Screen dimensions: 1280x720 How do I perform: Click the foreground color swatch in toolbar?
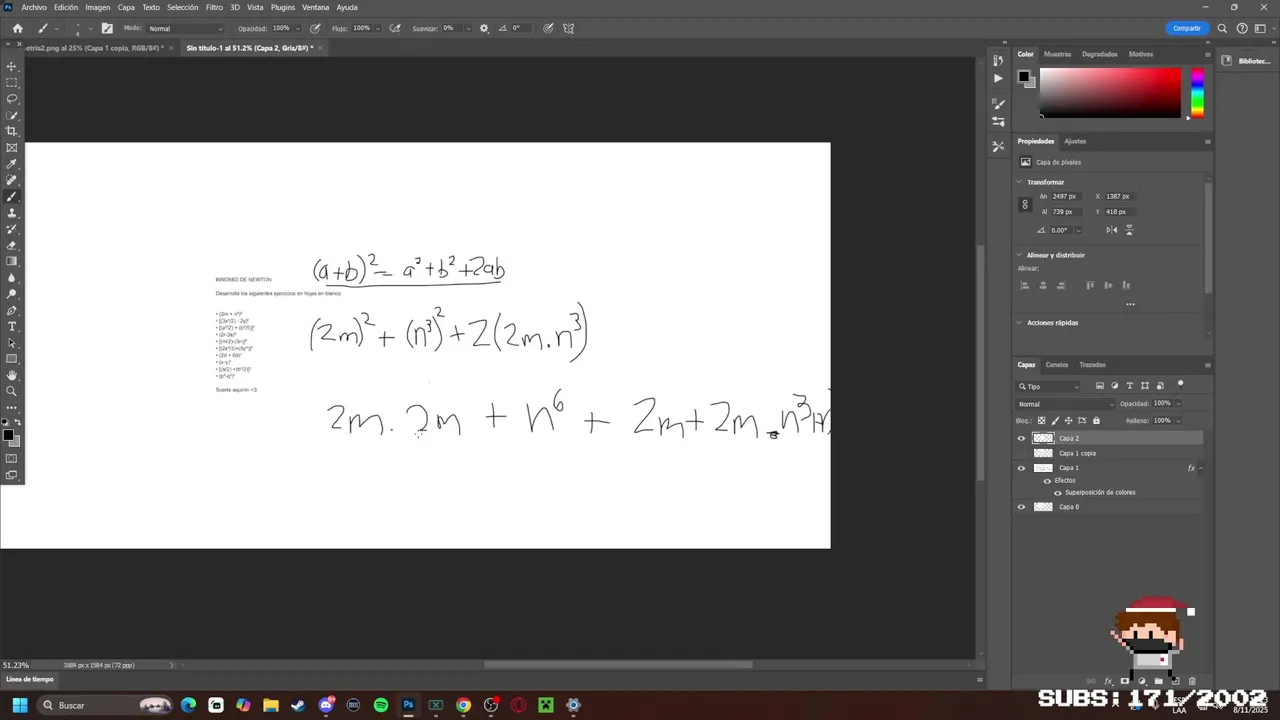coord(9,435)
